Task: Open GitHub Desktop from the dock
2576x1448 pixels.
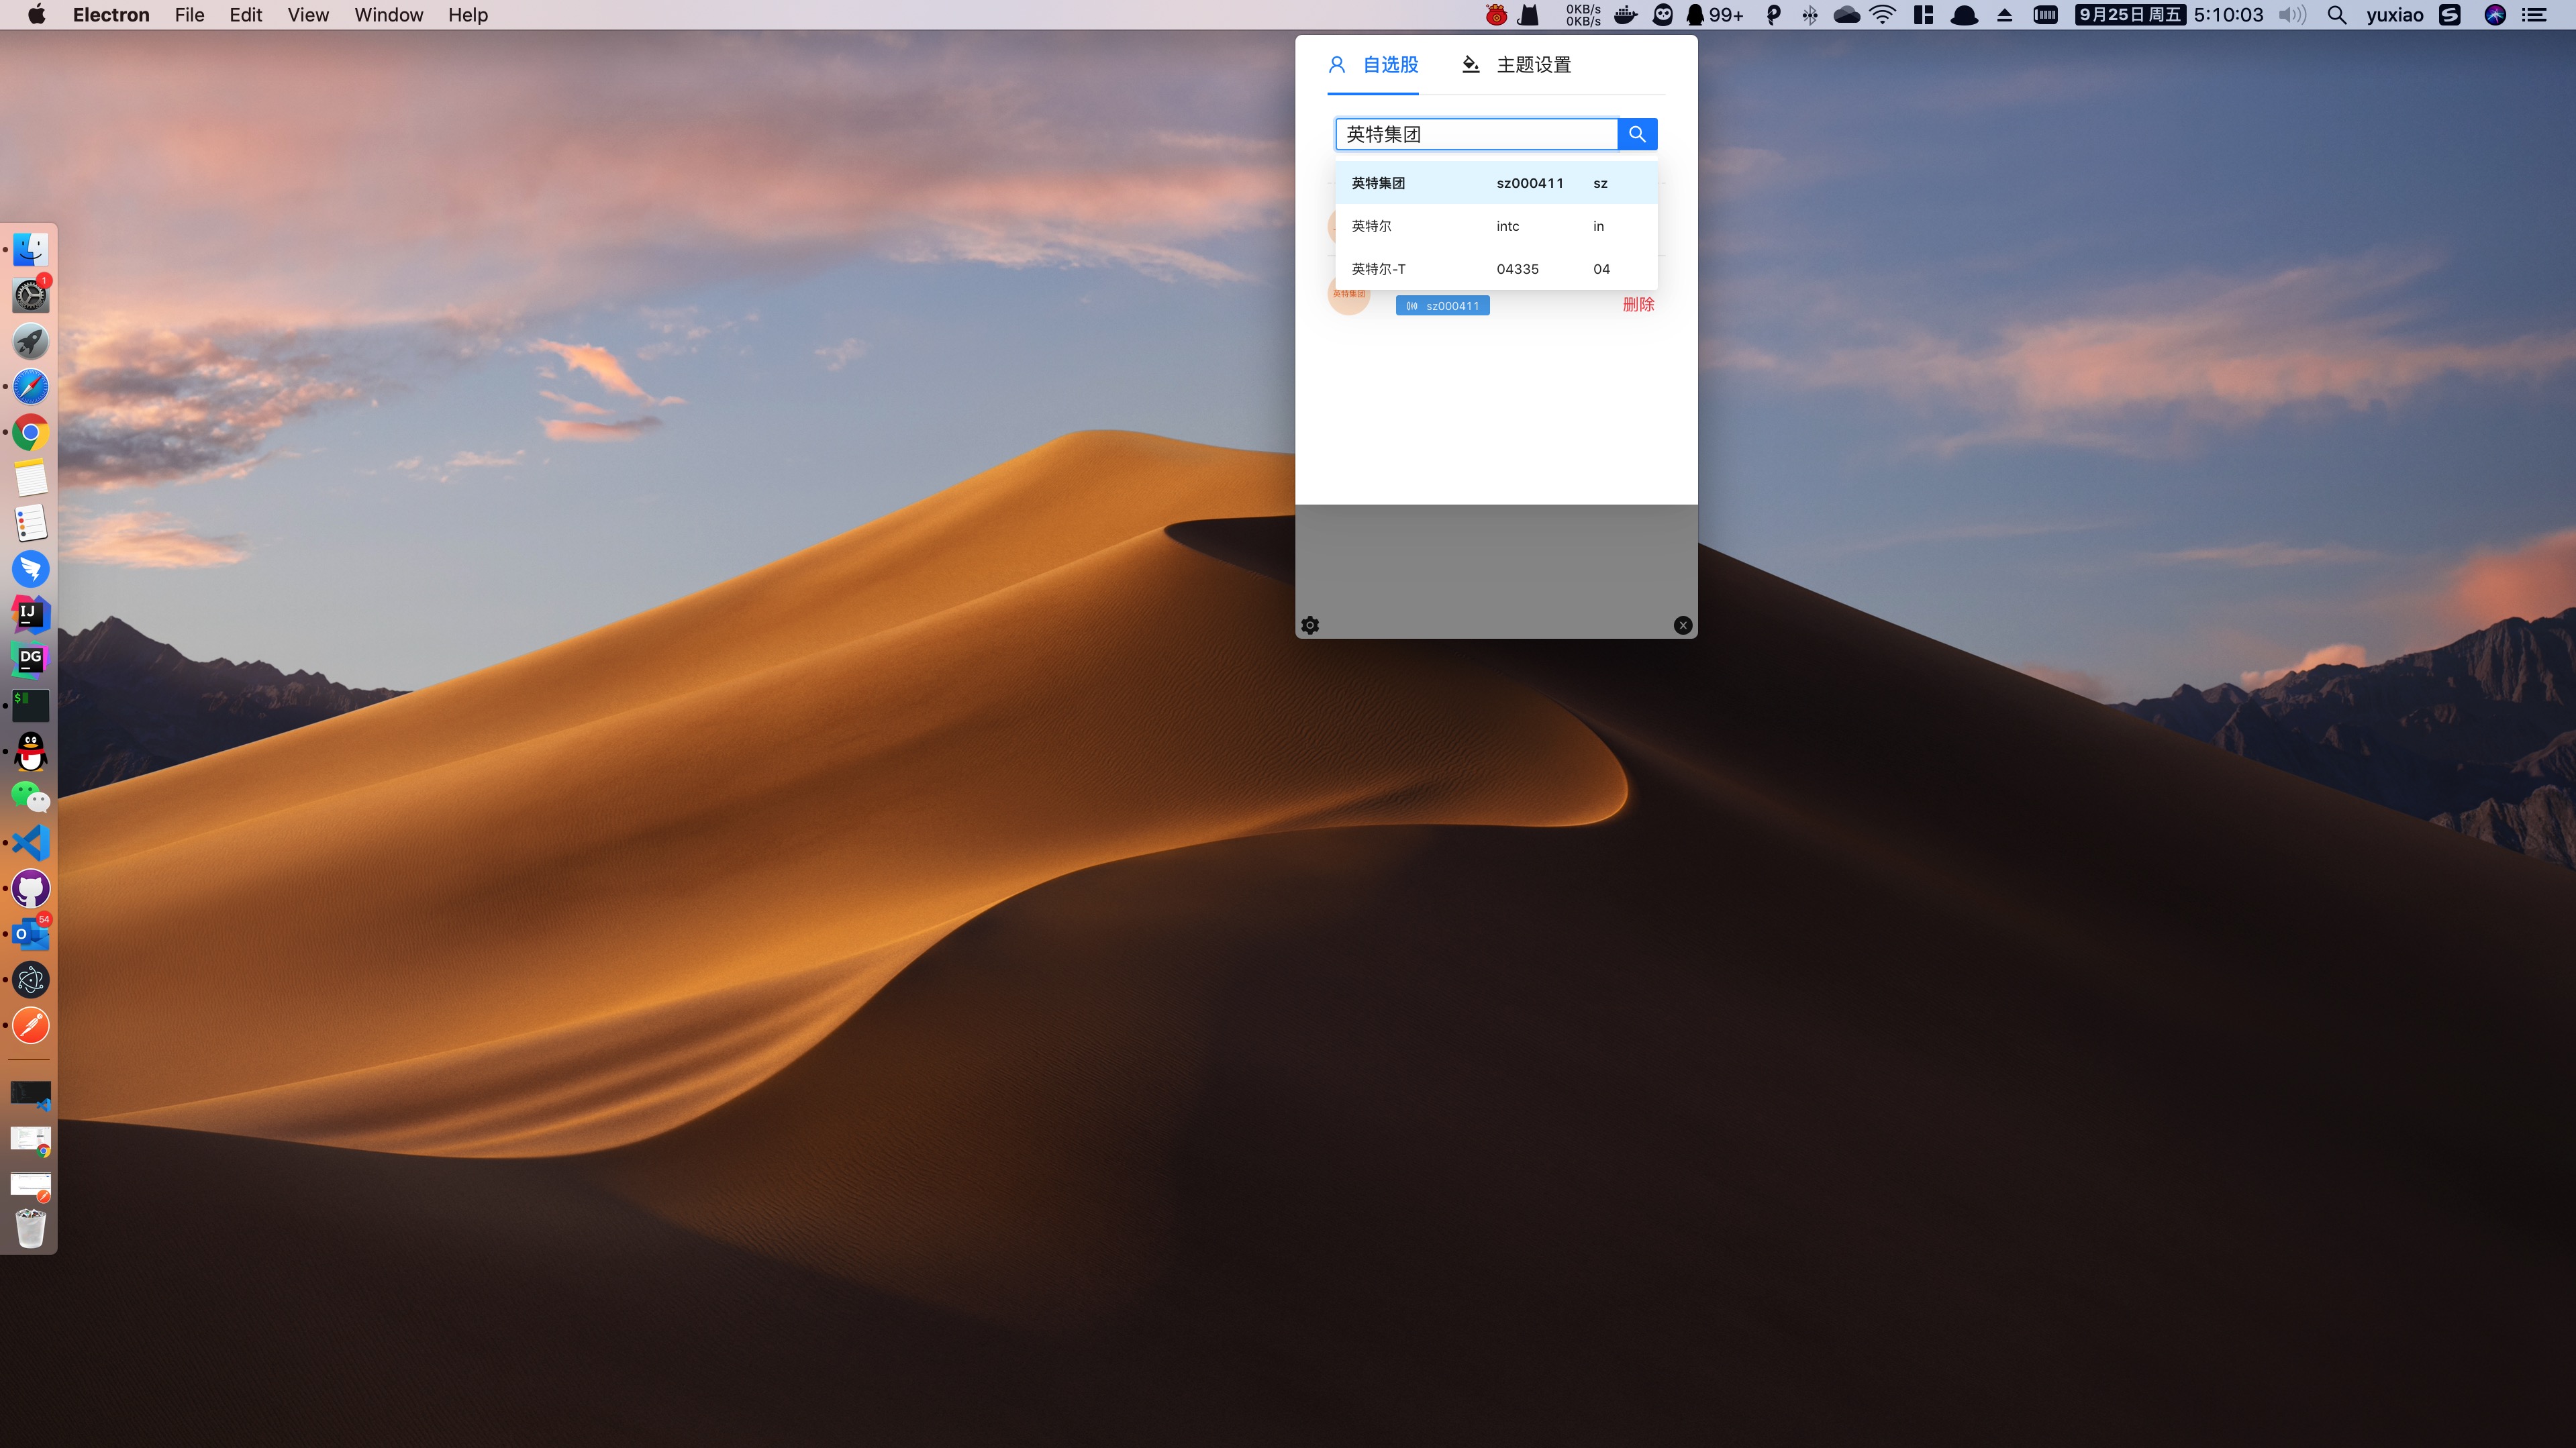Action: click(31, 889)
